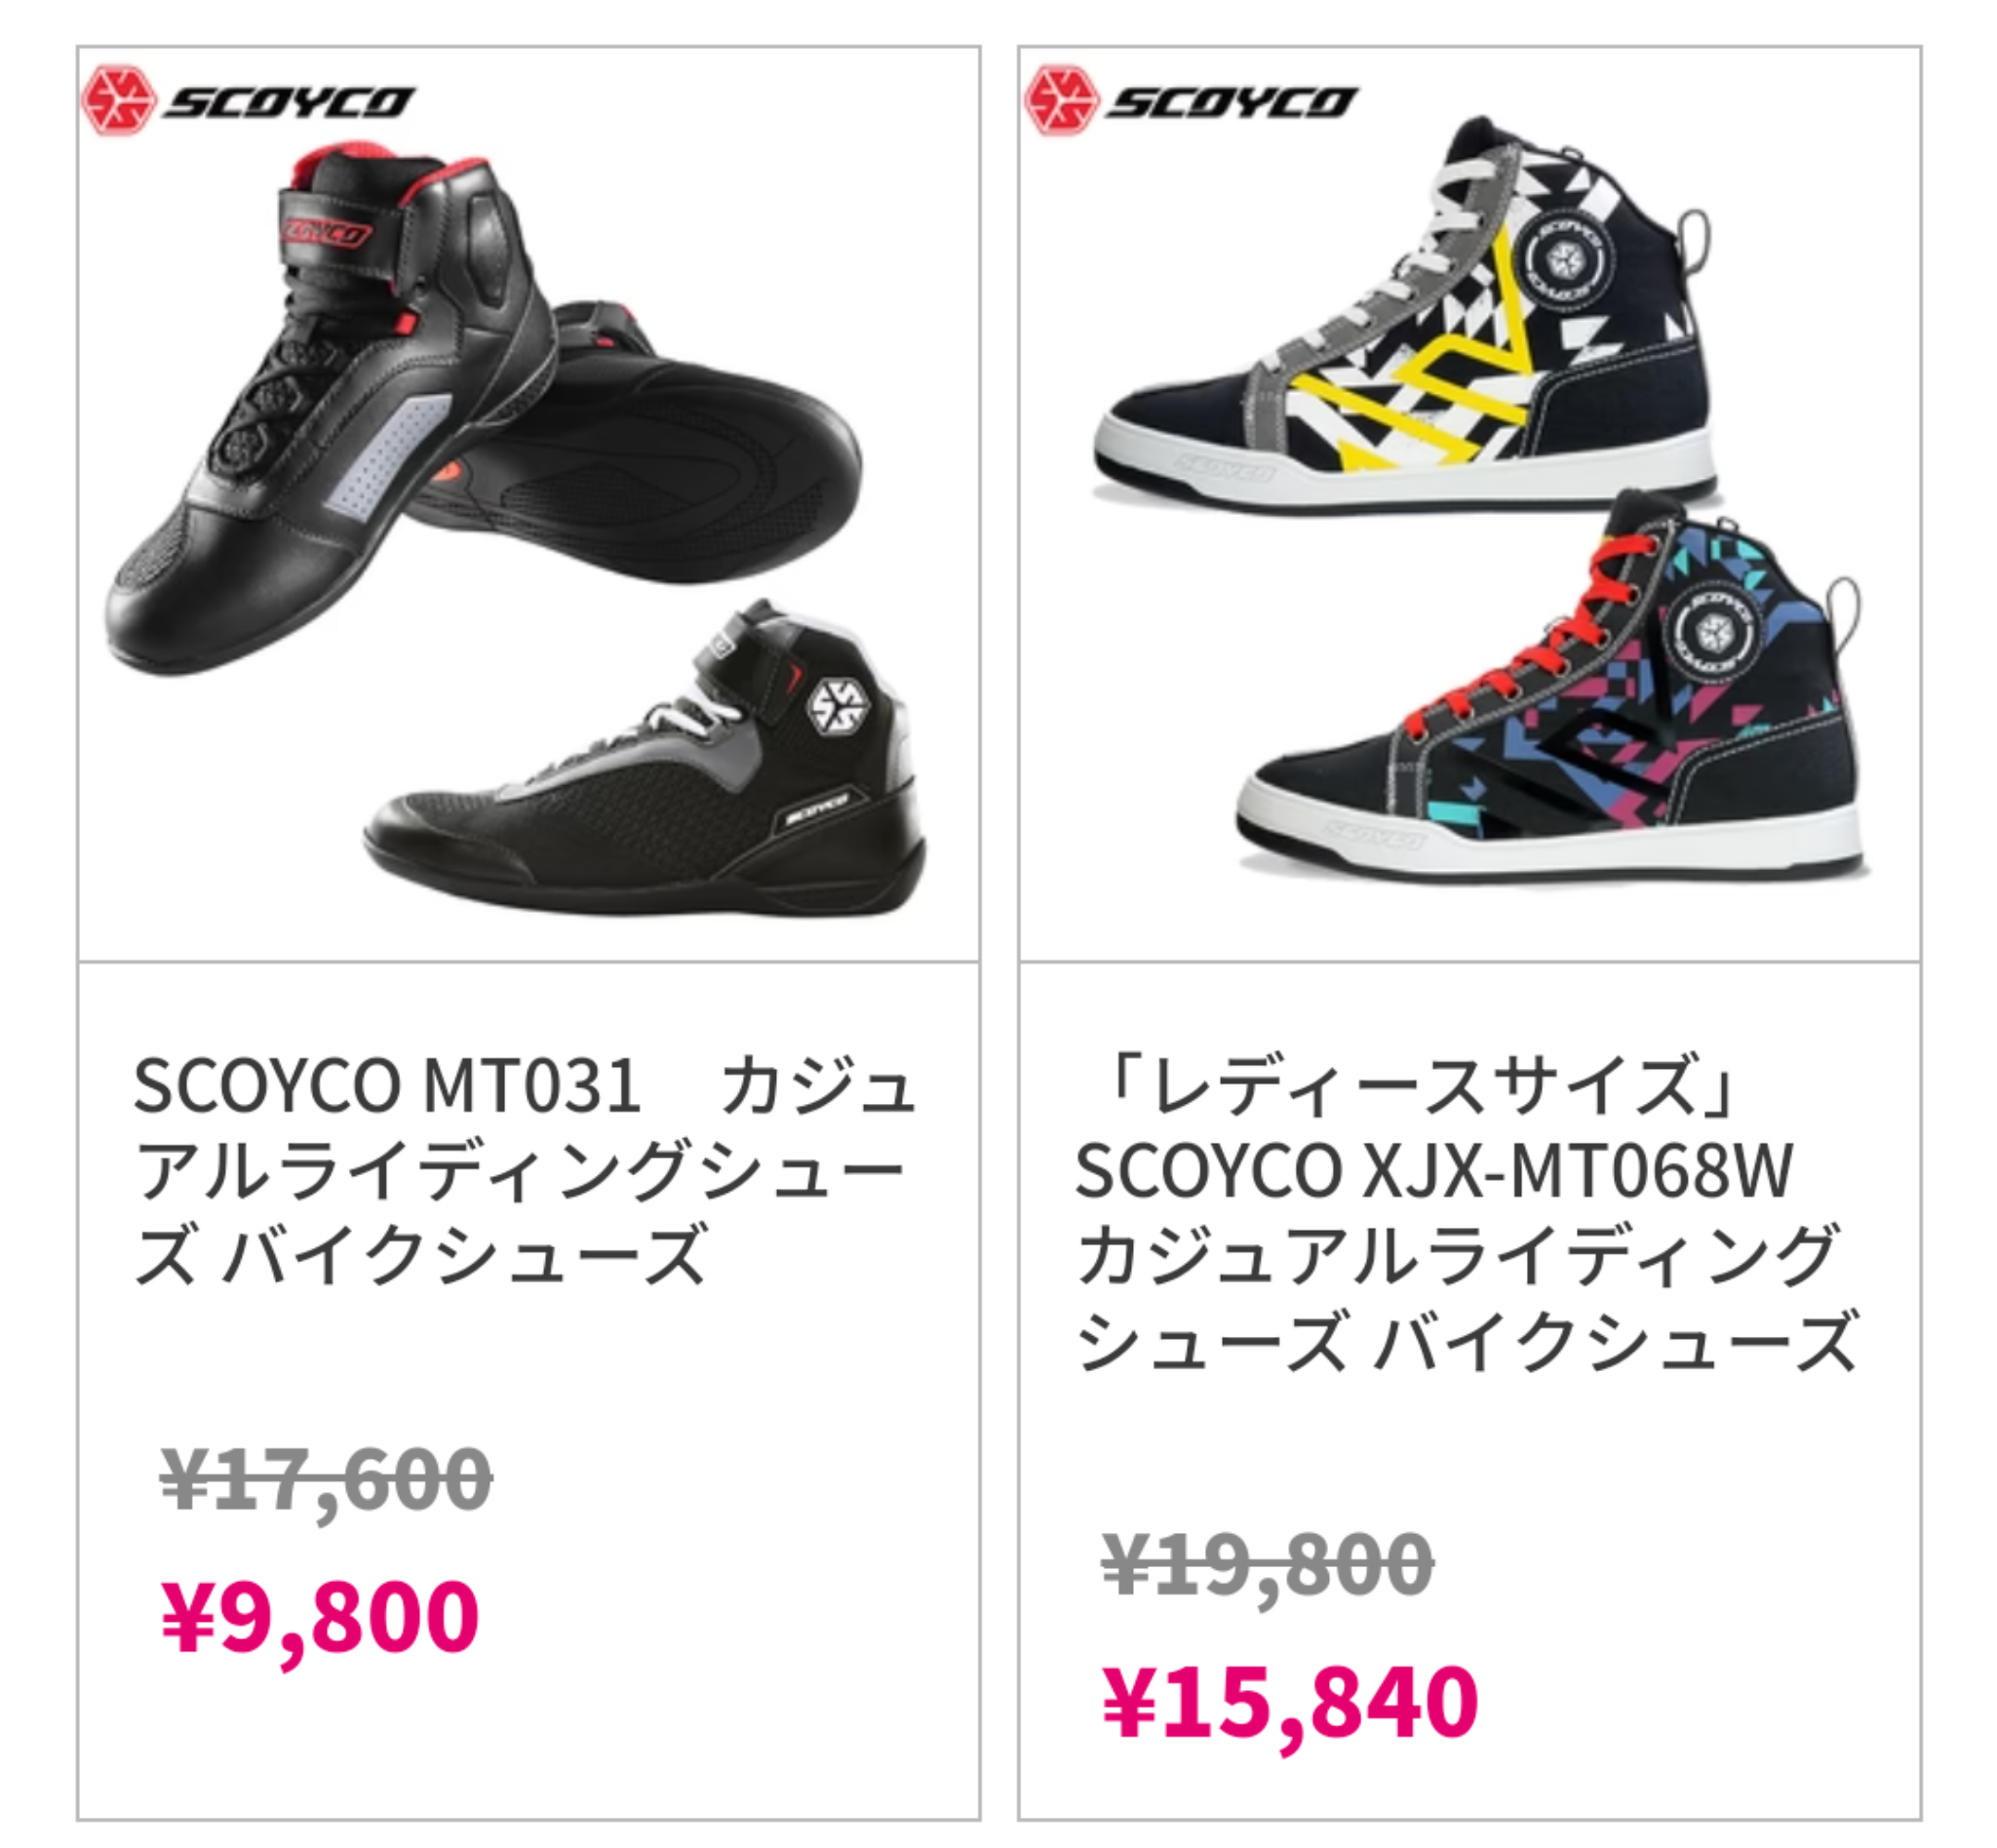Click the ¥15,840 sale price
The height and width of the screenshot is (1848, 1997).
(x=1290, y=1702)
